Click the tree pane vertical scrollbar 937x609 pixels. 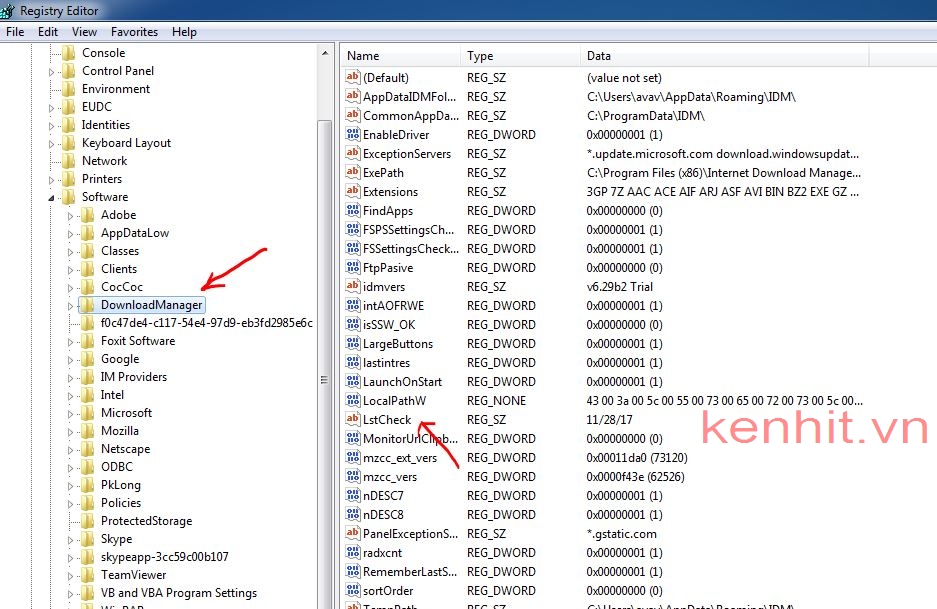coord(324,380)
